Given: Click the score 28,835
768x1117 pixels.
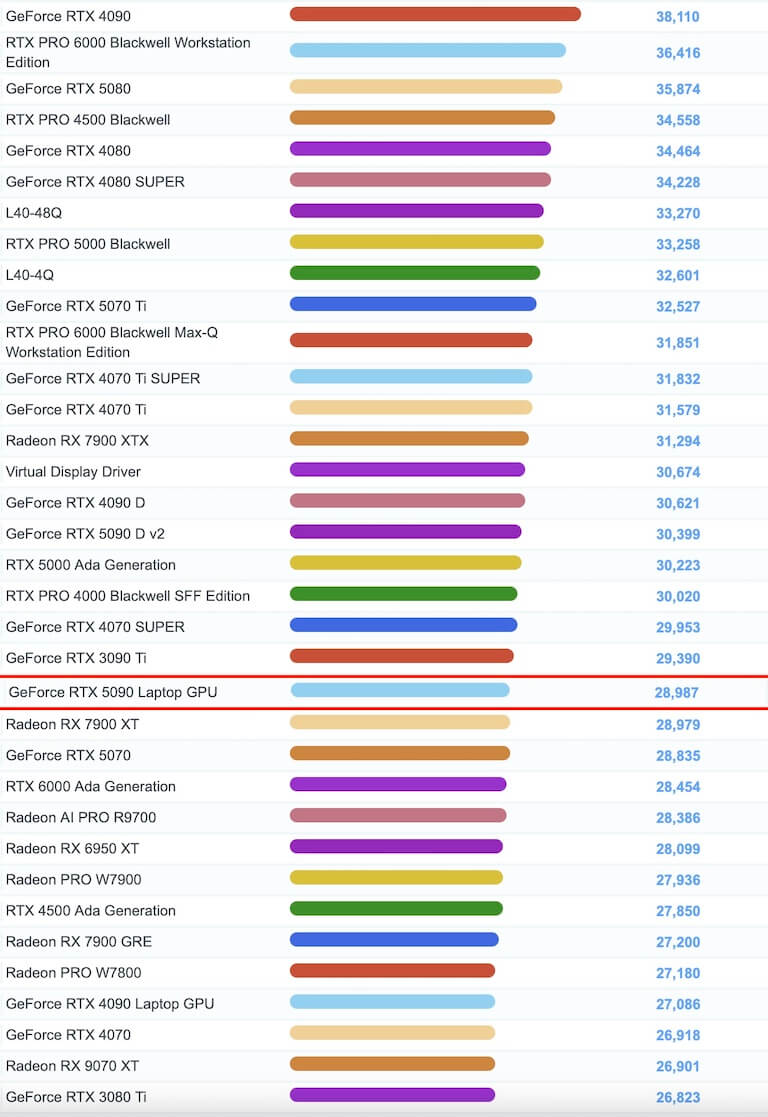Looking at the screenshot, I should (x=678, y=756).
